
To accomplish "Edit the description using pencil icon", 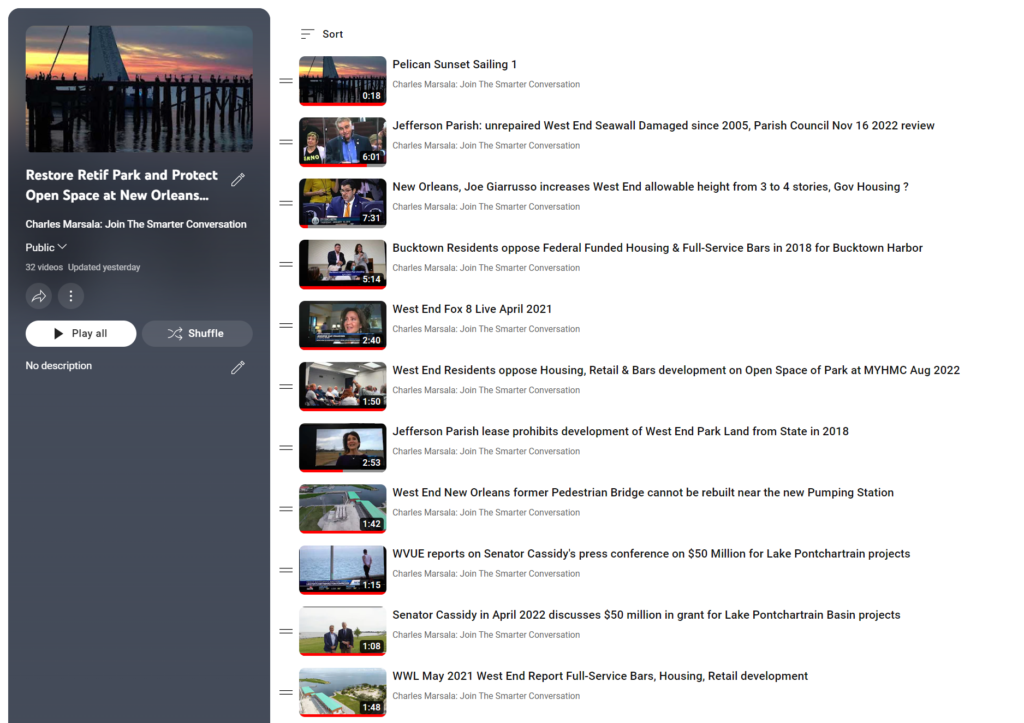I will (x=238, y=367).
